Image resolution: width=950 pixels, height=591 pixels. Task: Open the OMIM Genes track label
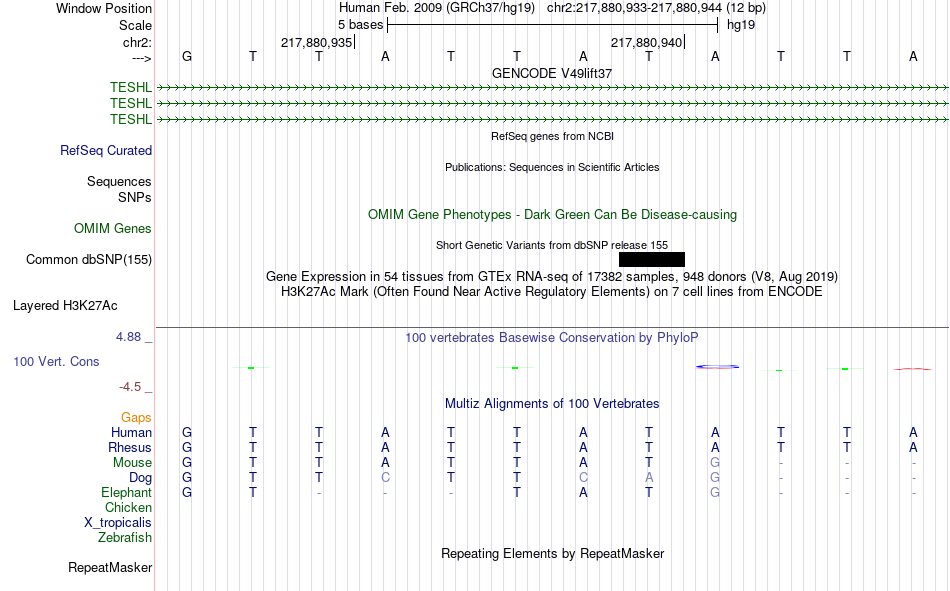(x=113, y=229)
